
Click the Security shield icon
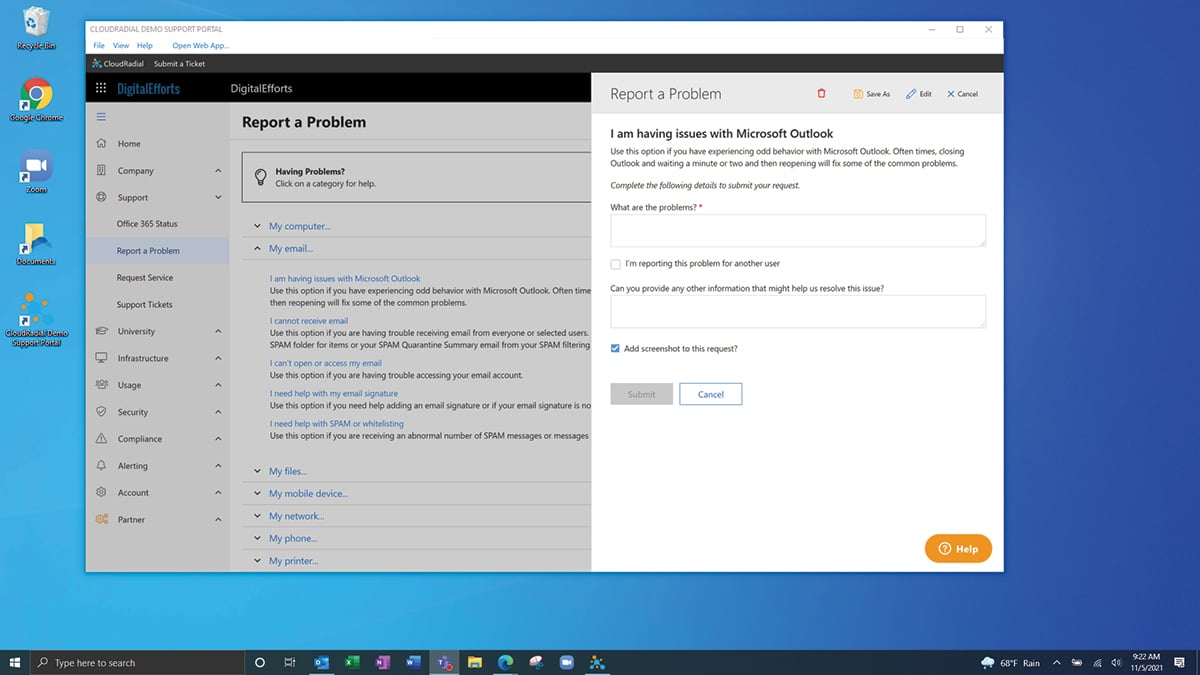[101, 412]
